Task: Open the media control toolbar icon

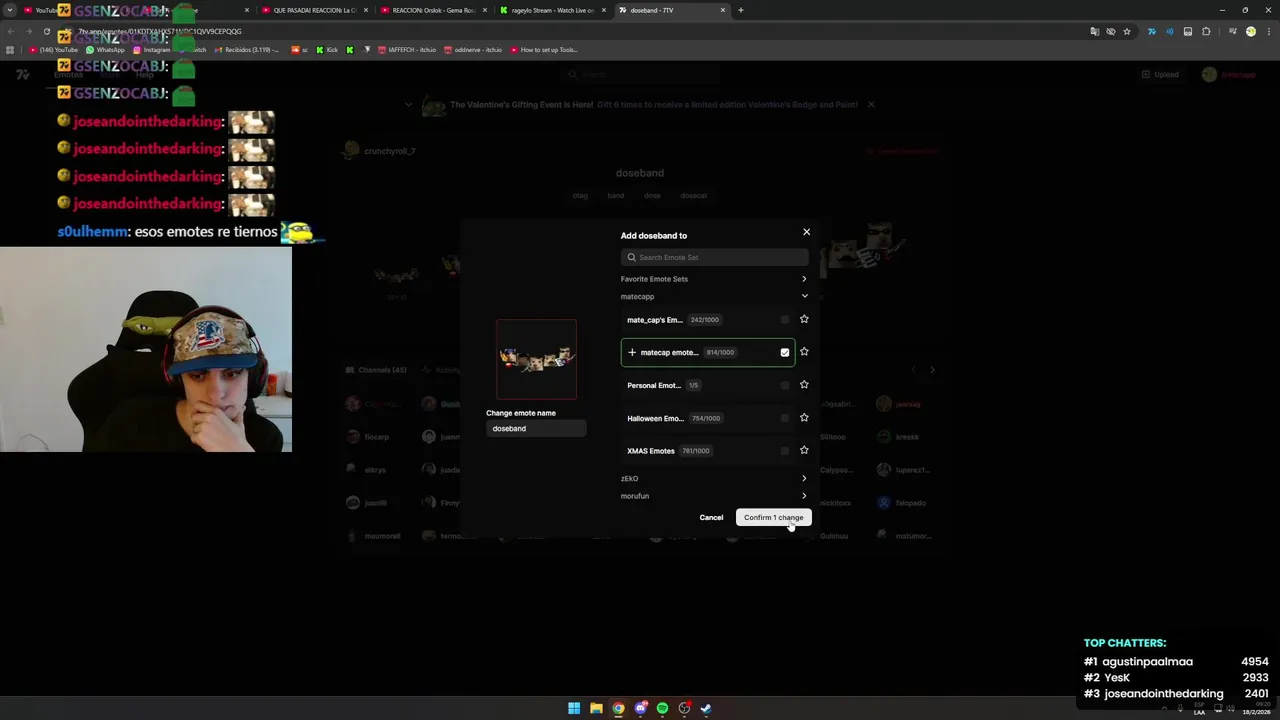Action: 1233,31
